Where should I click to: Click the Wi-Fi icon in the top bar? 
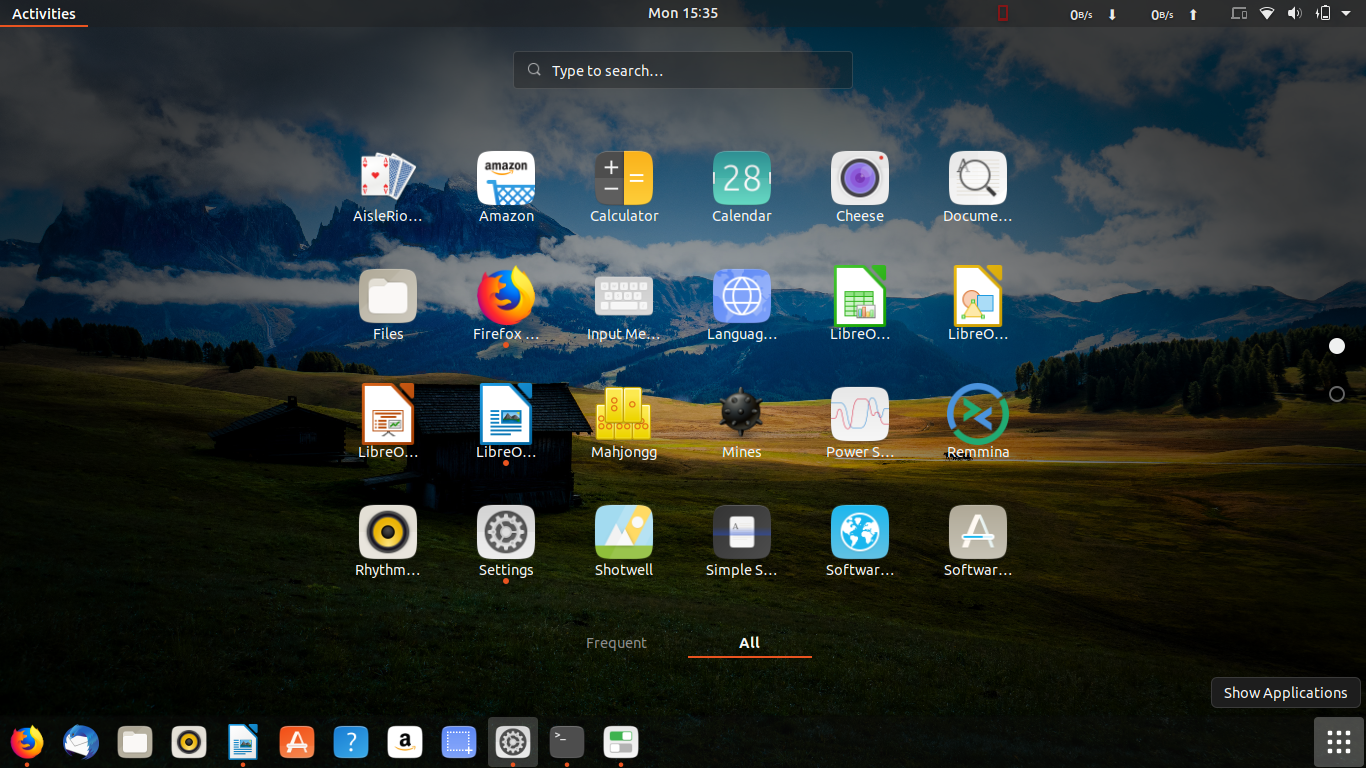pyautogui.click(x=1267, y=13)
